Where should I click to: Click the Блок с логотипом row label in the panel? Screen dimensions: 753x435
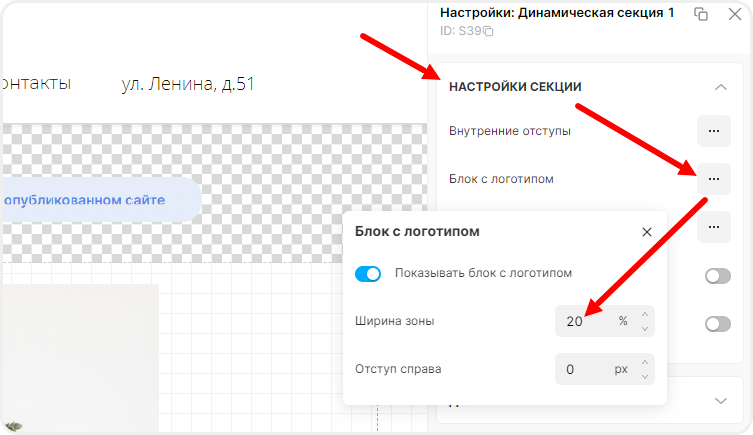click(501, 179)
